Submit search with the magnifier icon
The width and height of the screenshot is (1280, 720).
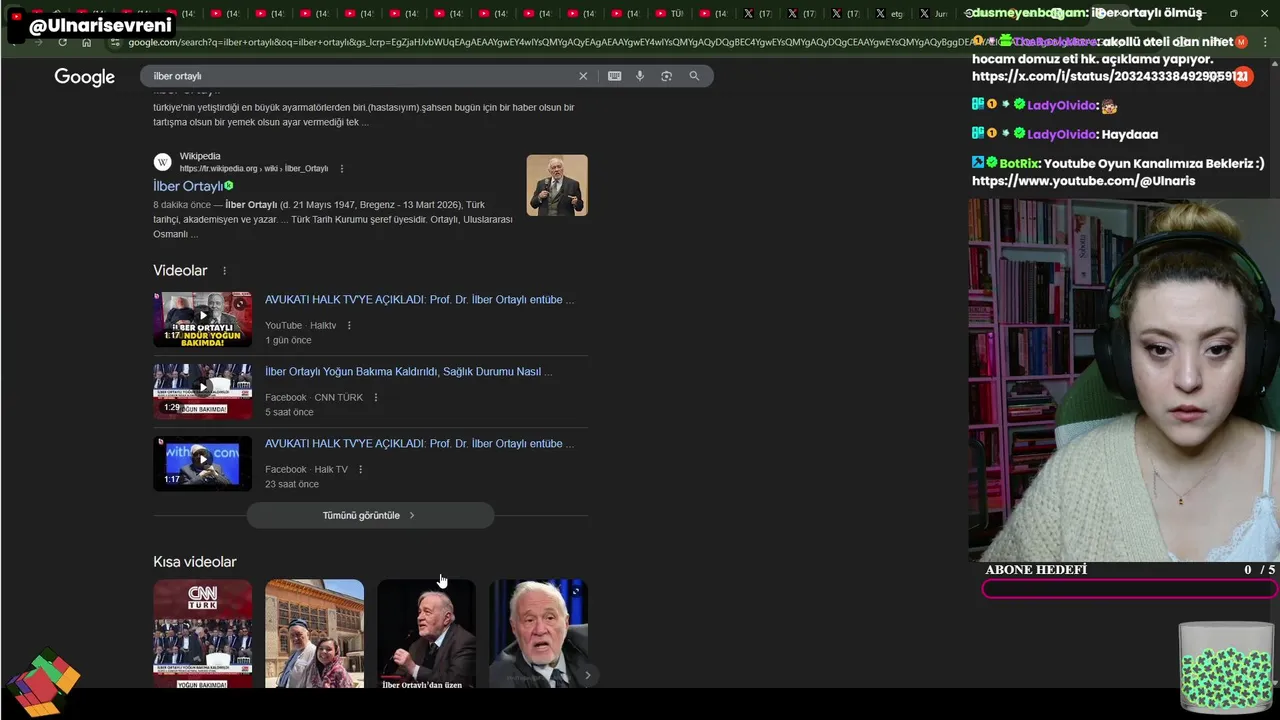(694, 76)
